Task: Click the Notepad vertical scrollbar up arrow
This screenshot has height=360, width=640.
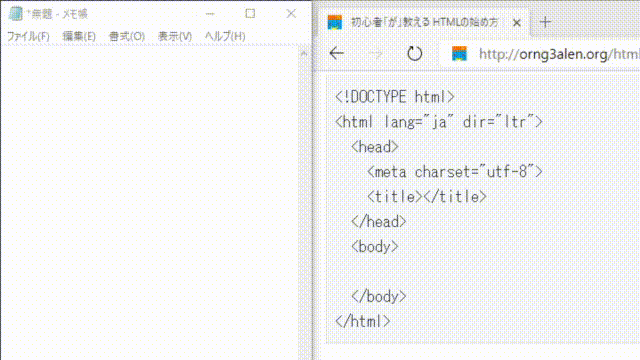Action: (303, 53)
